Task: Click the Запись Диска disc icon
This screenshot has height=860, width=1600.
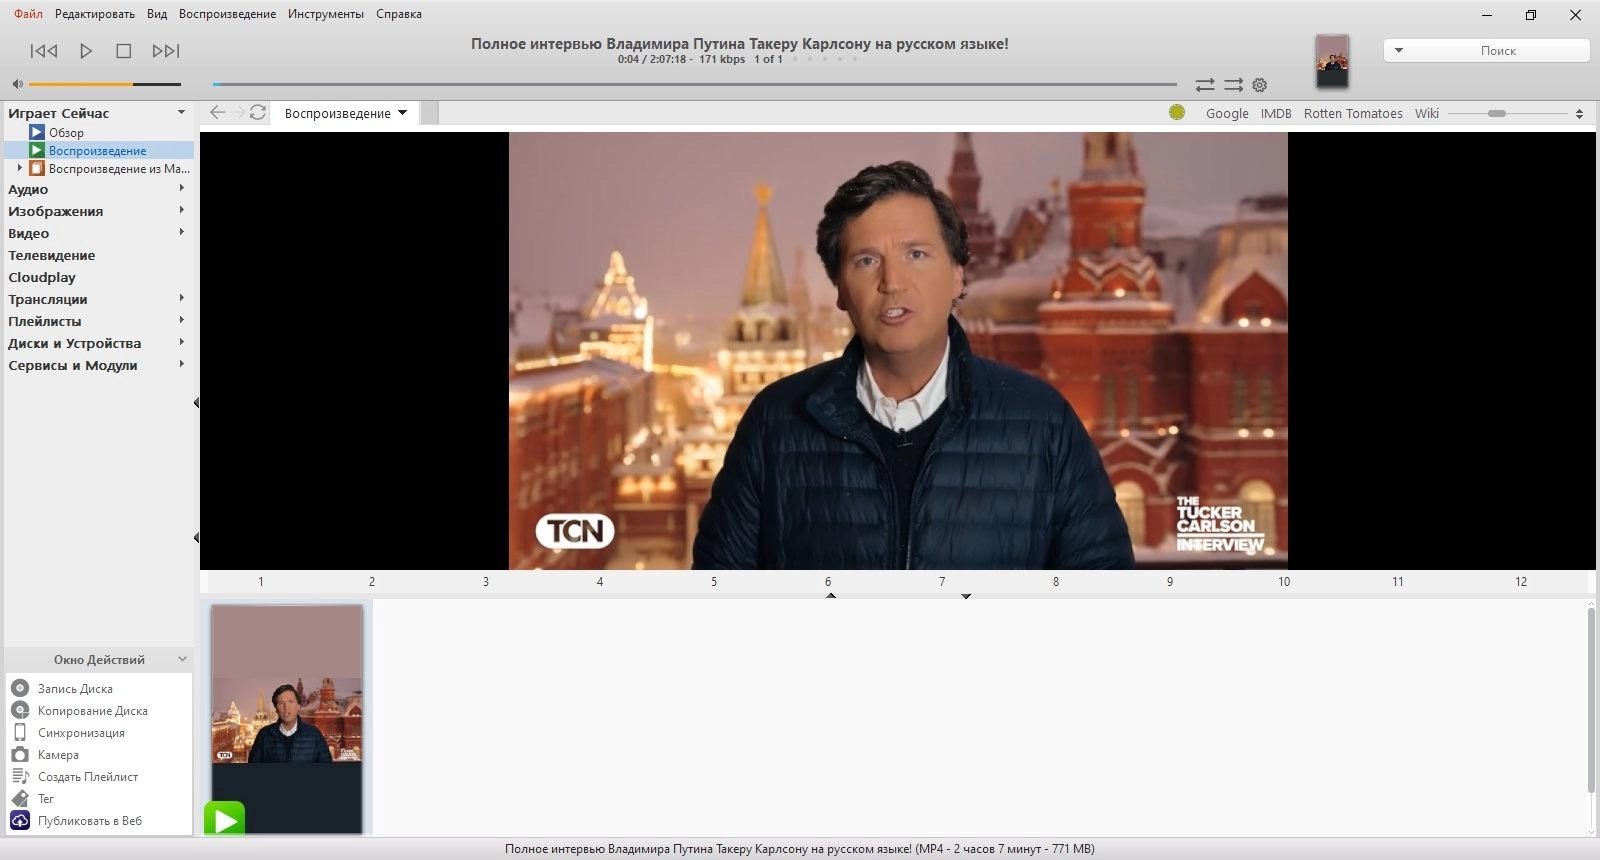Action: click(x=20, y=688)
